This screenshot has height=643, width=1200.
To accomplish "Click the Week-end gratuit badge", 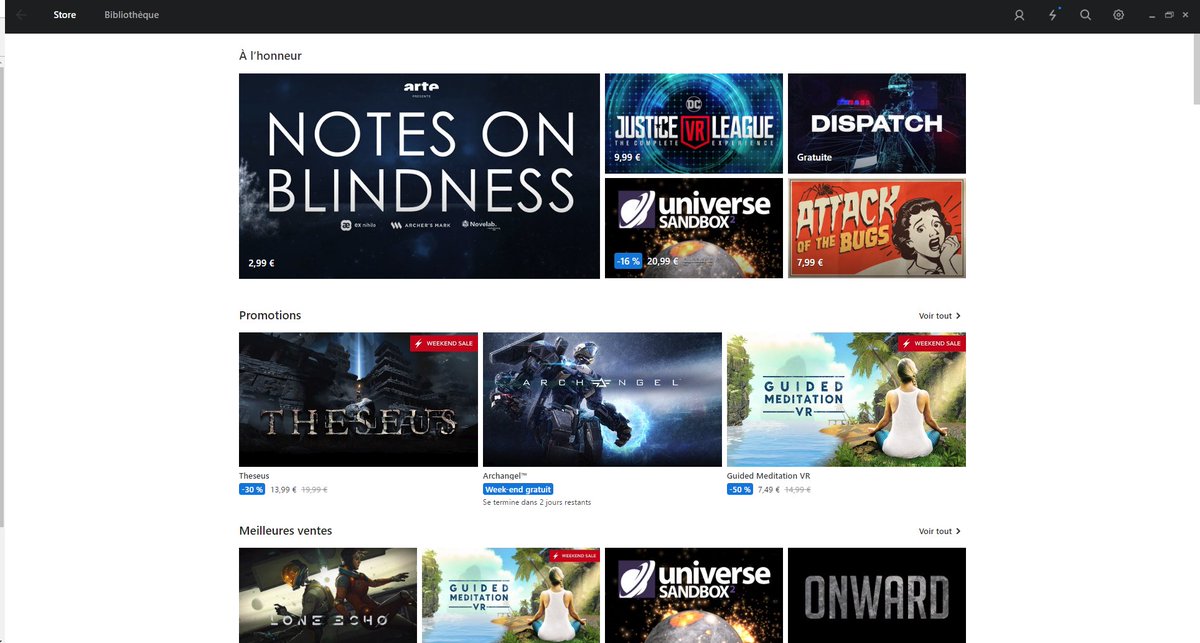I will [518, 490].
